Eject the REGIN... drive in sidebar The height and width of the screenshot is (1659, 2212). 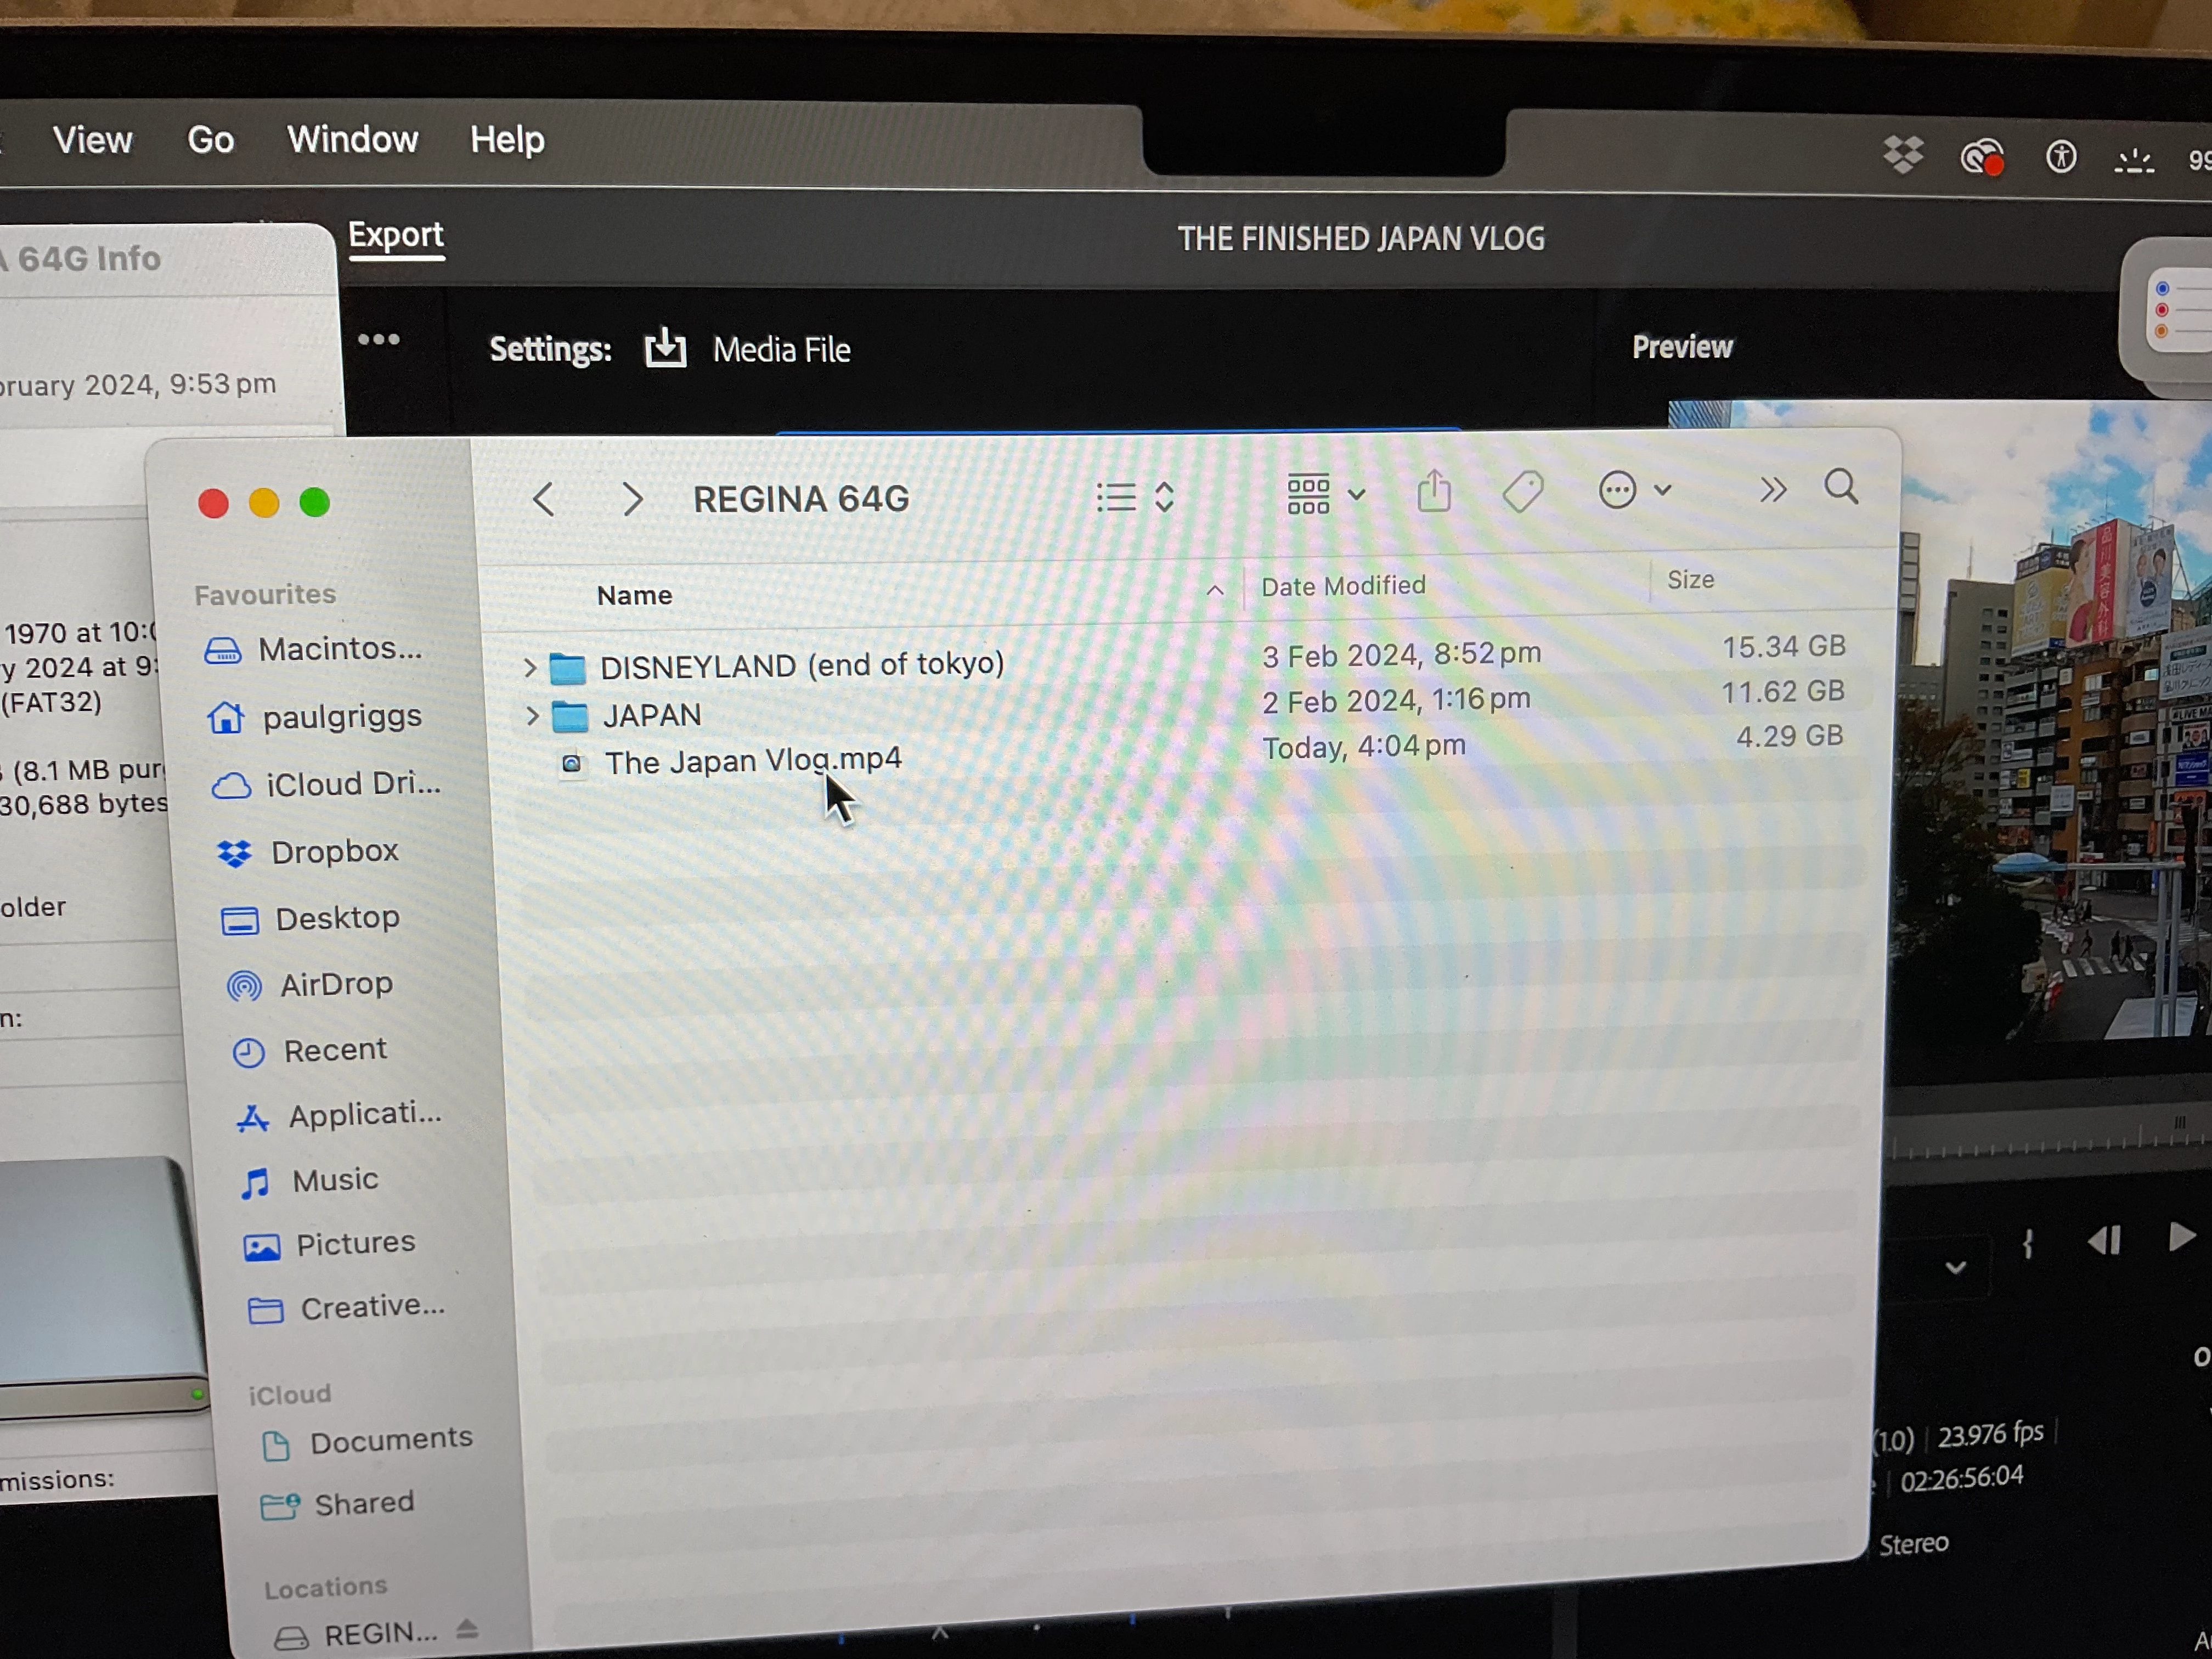pyautogui.click(x=466, y=1628)
